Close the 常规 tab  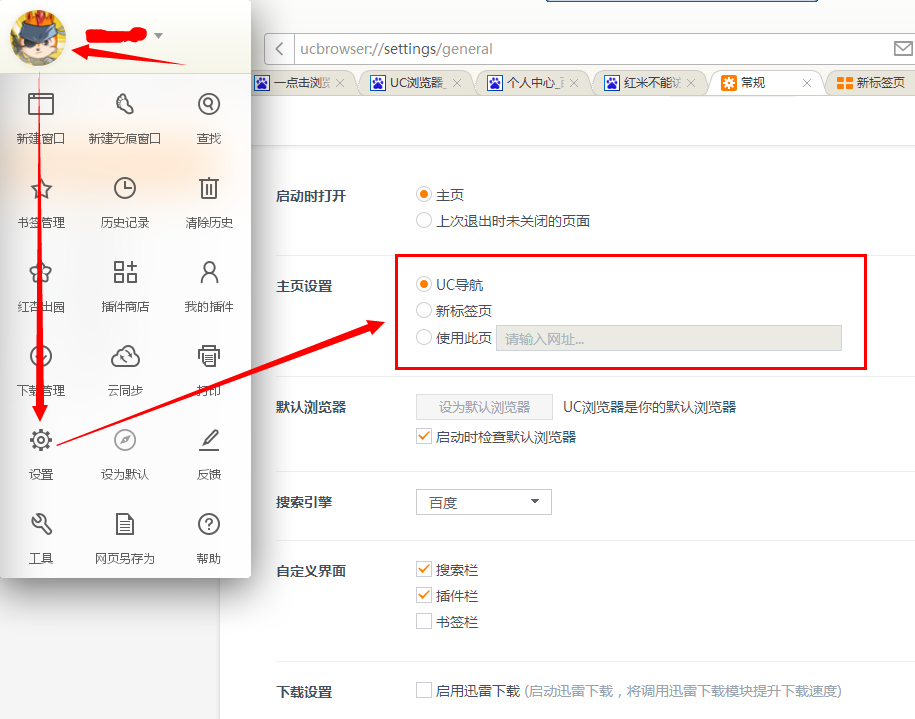(x=807, y=83)
